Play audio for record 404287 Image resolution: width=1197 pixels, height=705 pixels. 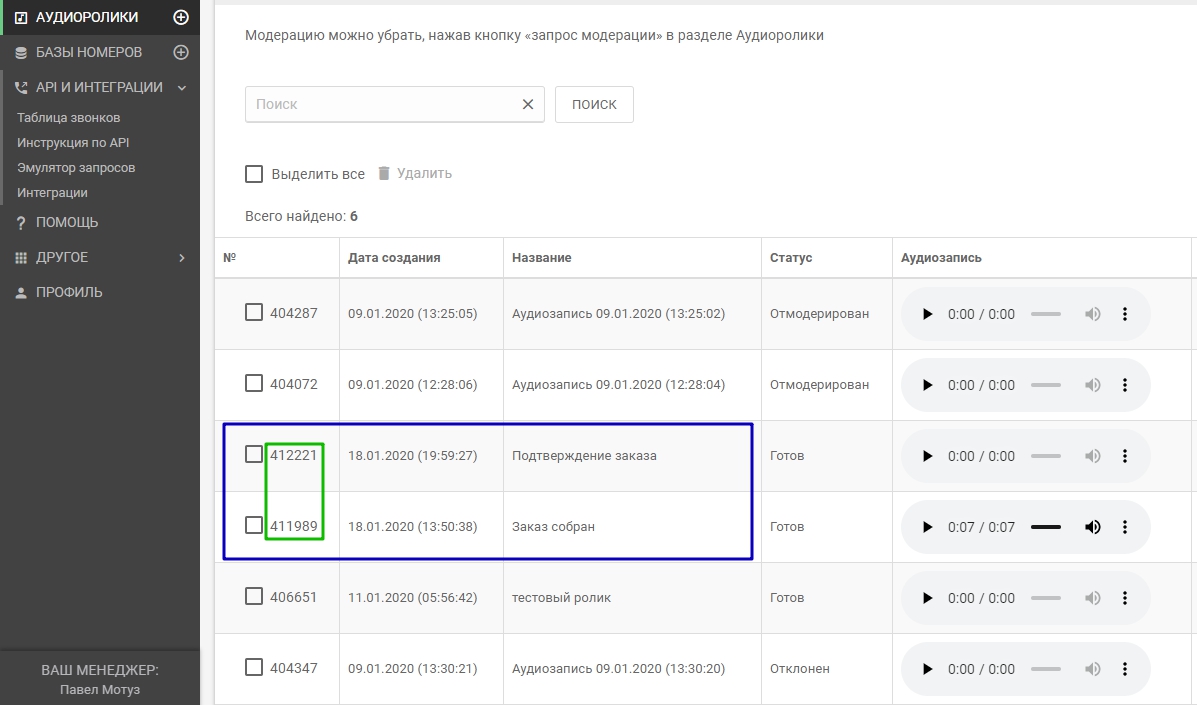(x=927, y=314)
